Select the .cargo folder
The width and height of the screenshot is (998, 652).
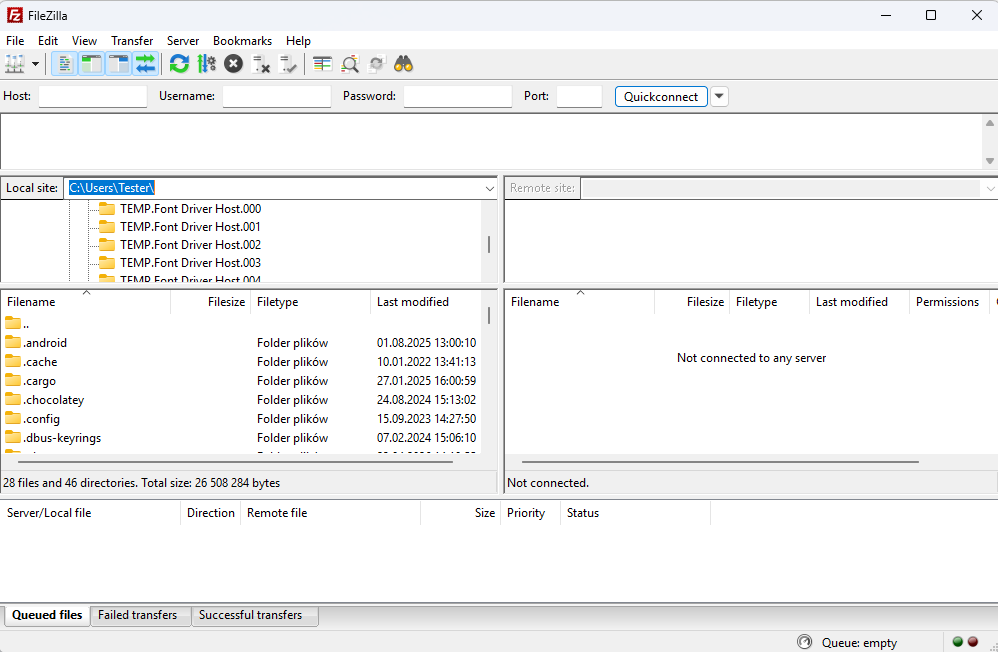tap(242, 381)
